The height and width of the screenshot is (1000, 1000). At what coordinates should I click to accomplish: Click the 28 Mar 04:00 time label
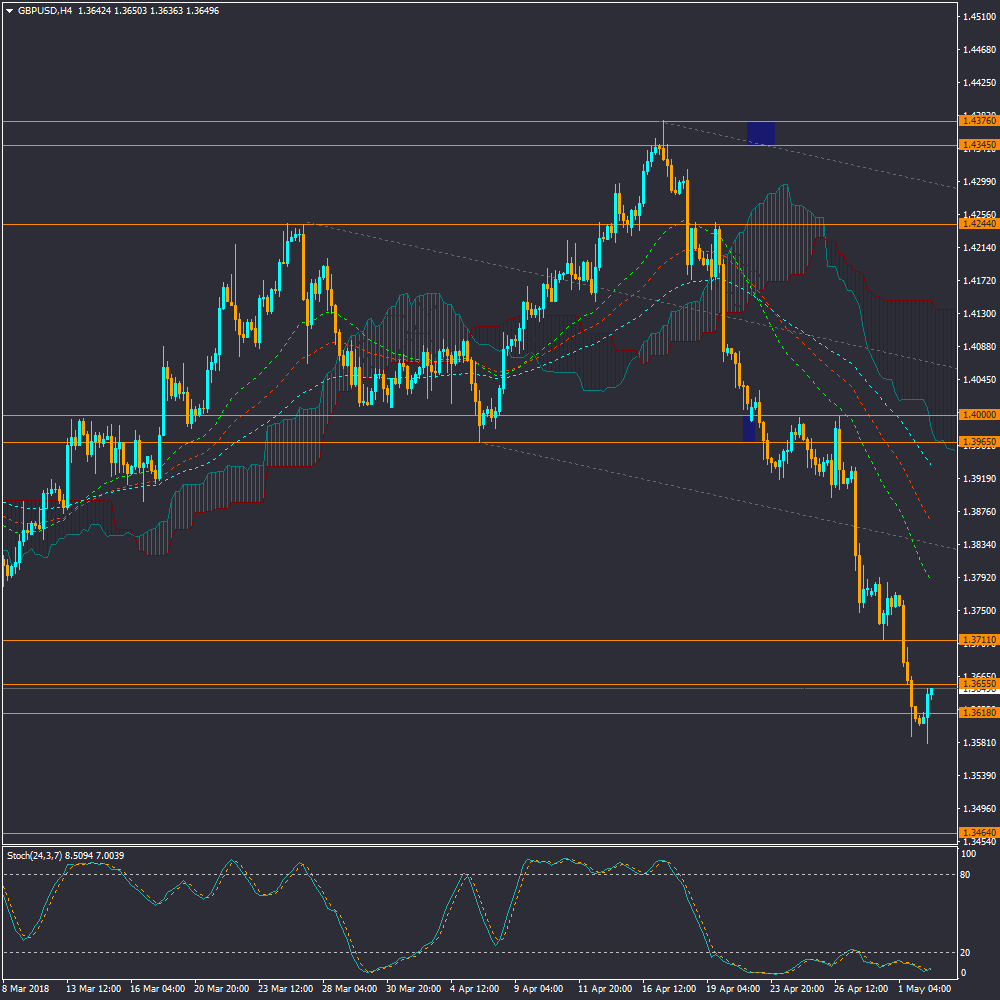click(x=350, y=988)
